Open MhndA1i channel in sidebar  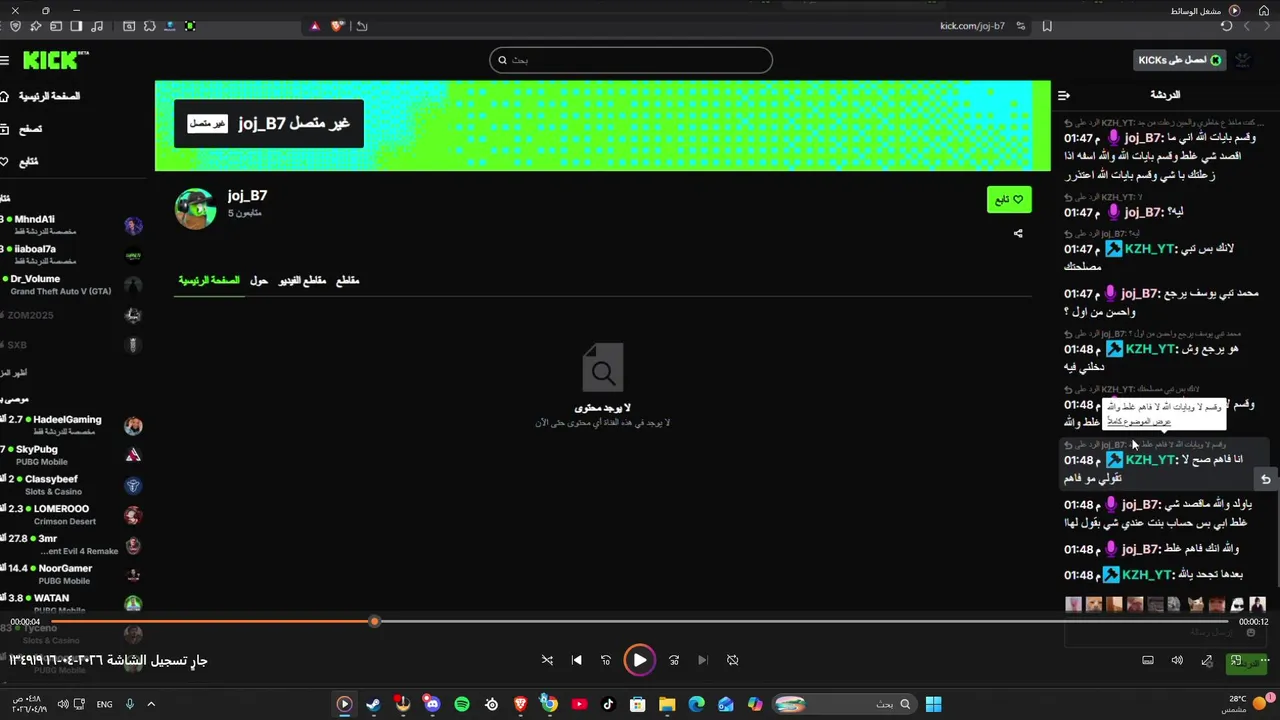(70, 225)
